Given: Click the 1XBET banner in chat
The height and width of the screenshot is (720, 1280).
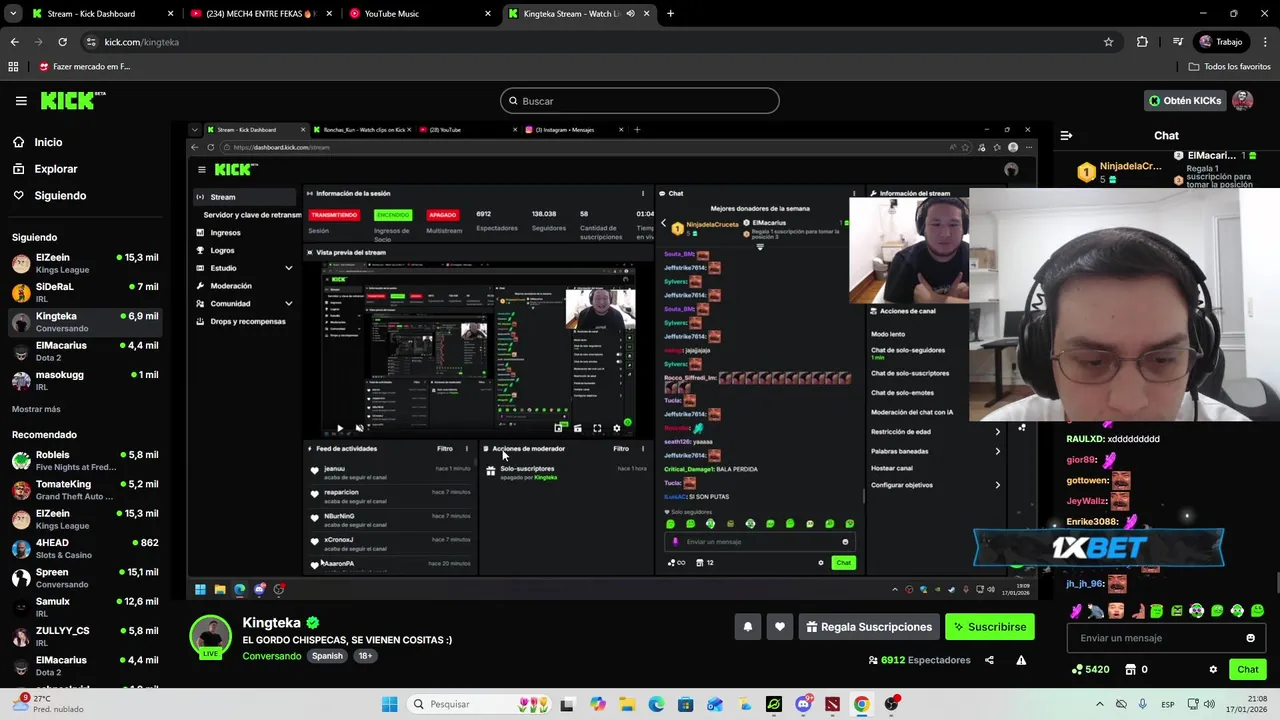Looking at the screenshot, I should 1098,548.
